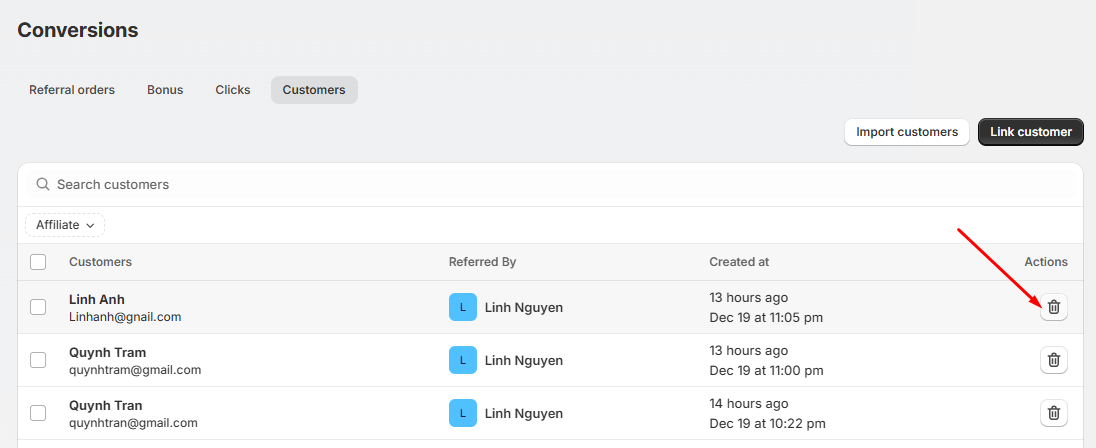This screenshot has width=1096, height=448.
Task: Go to the Clicks tab
Action: [x=233, y=90]
